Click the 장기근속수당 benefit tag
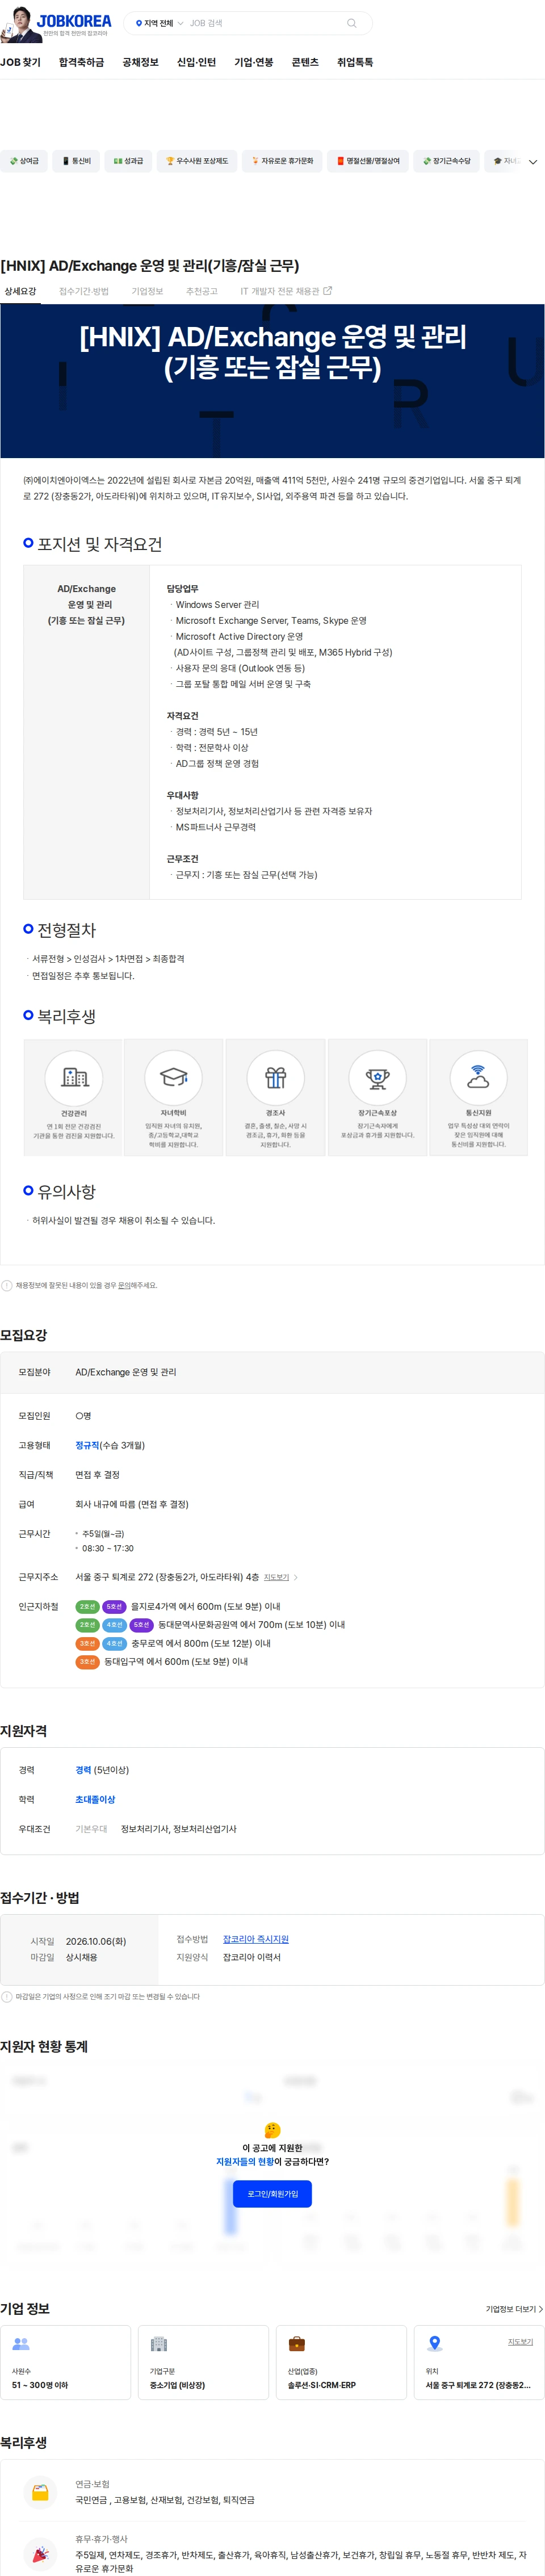 coord(446,161)
